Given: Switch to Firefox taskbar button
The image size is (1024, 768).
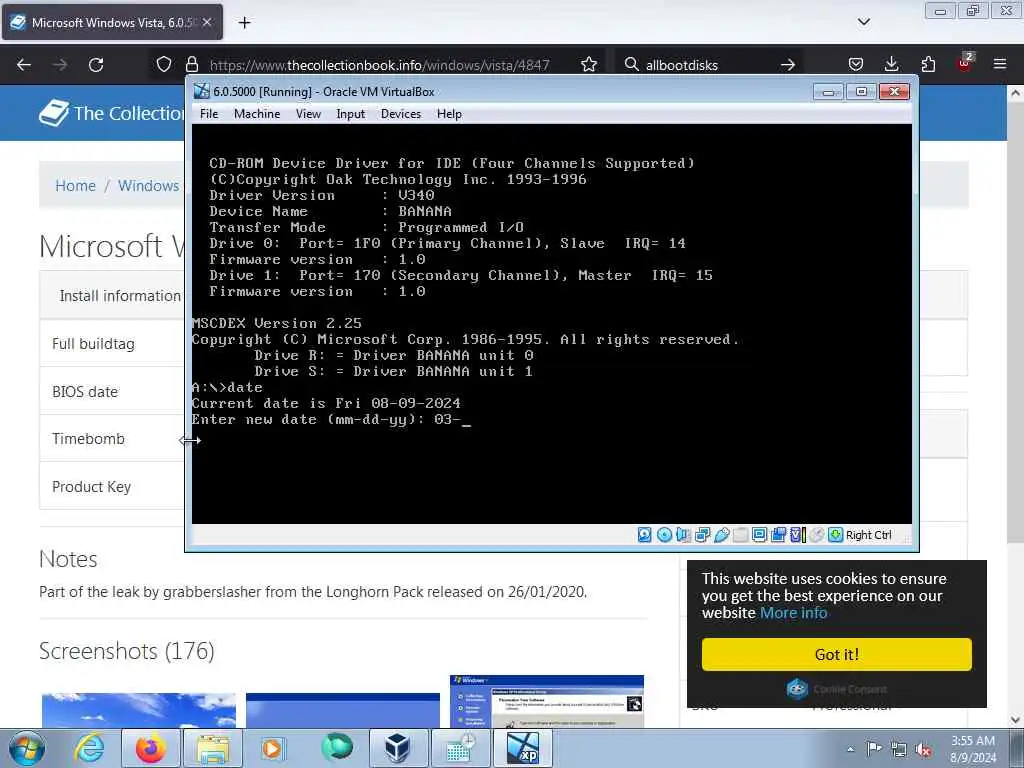Looking at the screenshot, I should [x=150, y=748].
